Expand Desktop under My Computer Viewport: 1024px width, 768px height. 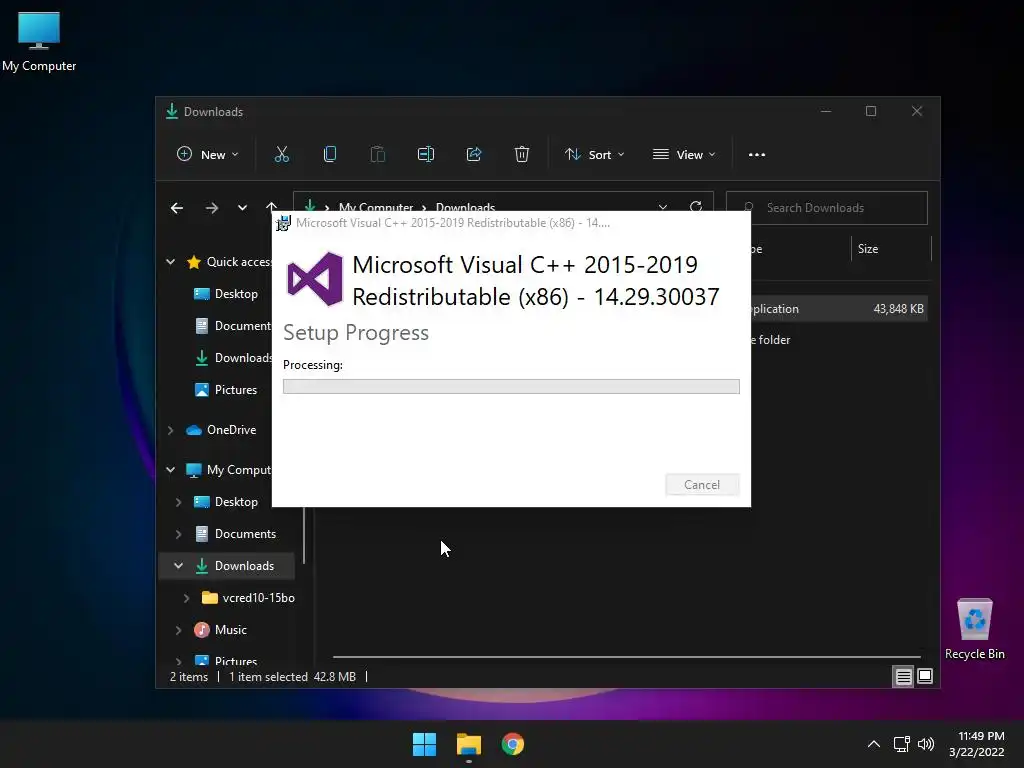(178, 502)
